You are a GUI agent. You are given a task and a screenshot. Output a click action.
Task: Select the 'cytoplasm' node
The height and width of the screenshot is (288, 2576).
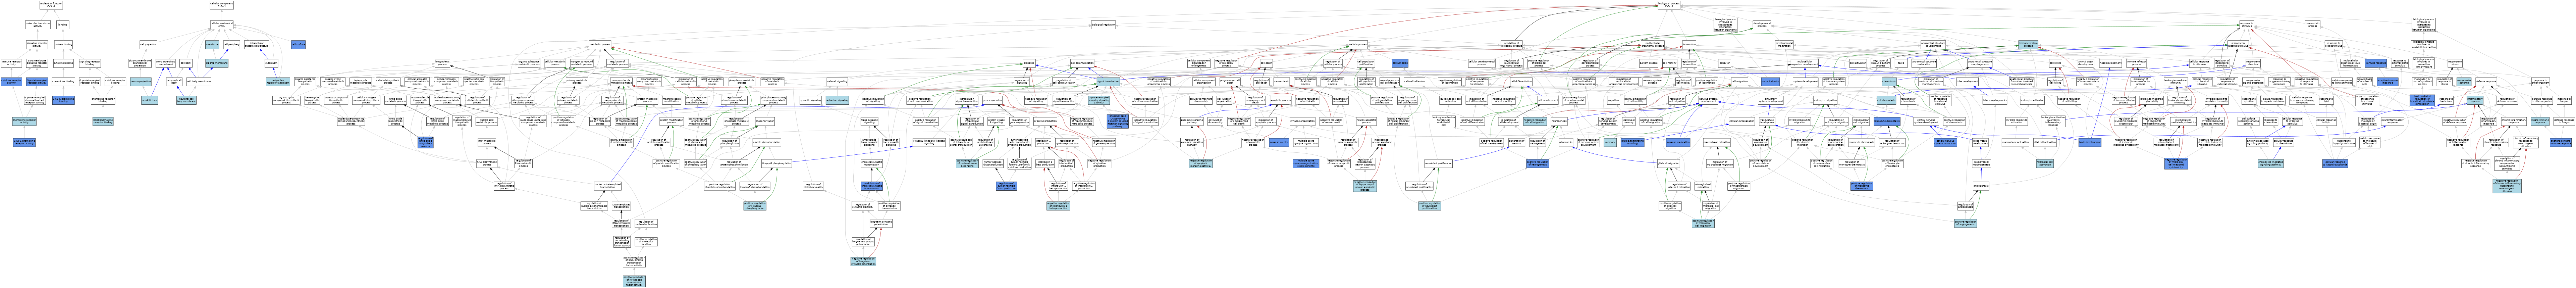[x=271, y=63]
